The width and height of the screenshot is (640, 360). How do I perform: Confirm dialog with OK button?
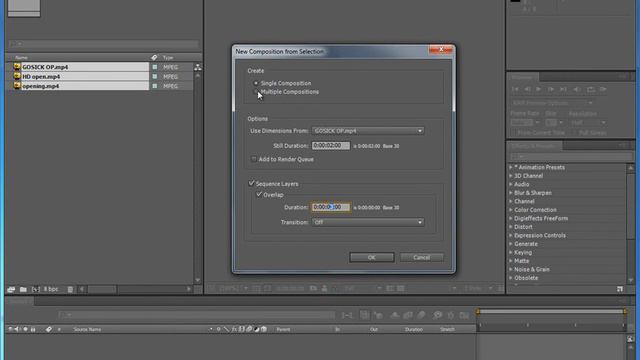(x=371, y=258)
